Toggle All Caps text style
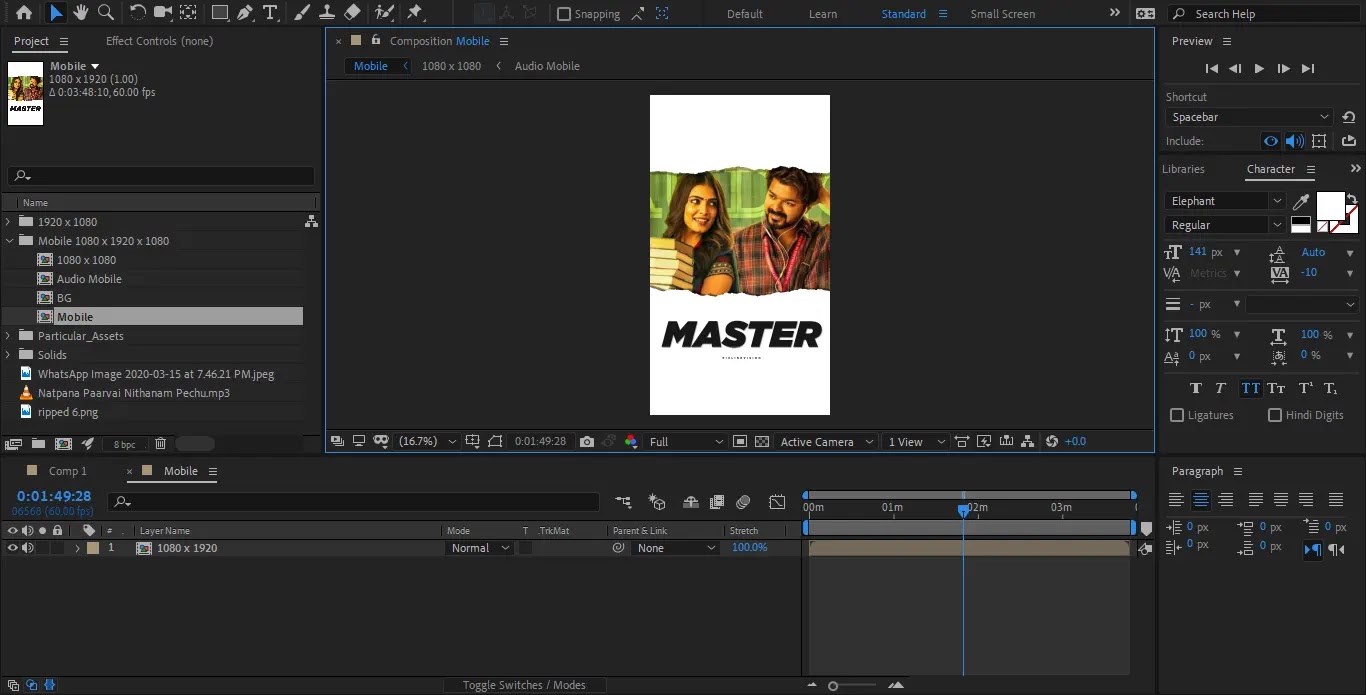Image resolution: width=1366 pixels, height=695 pixels. click(x=1250, y=388)
